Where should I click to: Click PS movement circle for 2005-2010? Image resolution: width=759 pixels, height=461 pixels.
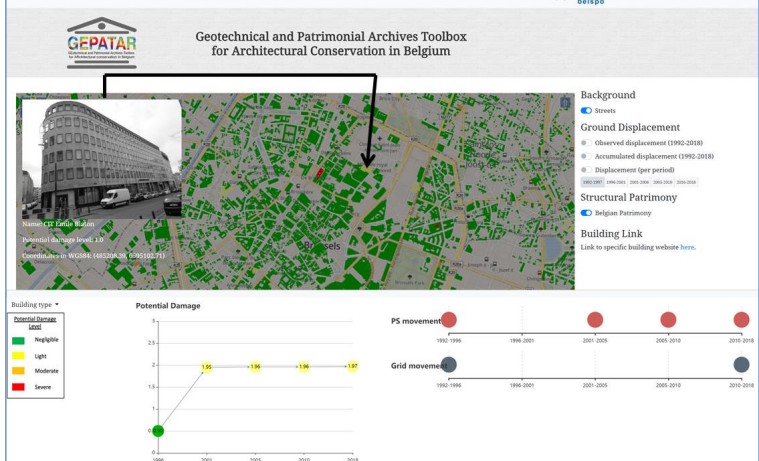click(x=668, y=320)
